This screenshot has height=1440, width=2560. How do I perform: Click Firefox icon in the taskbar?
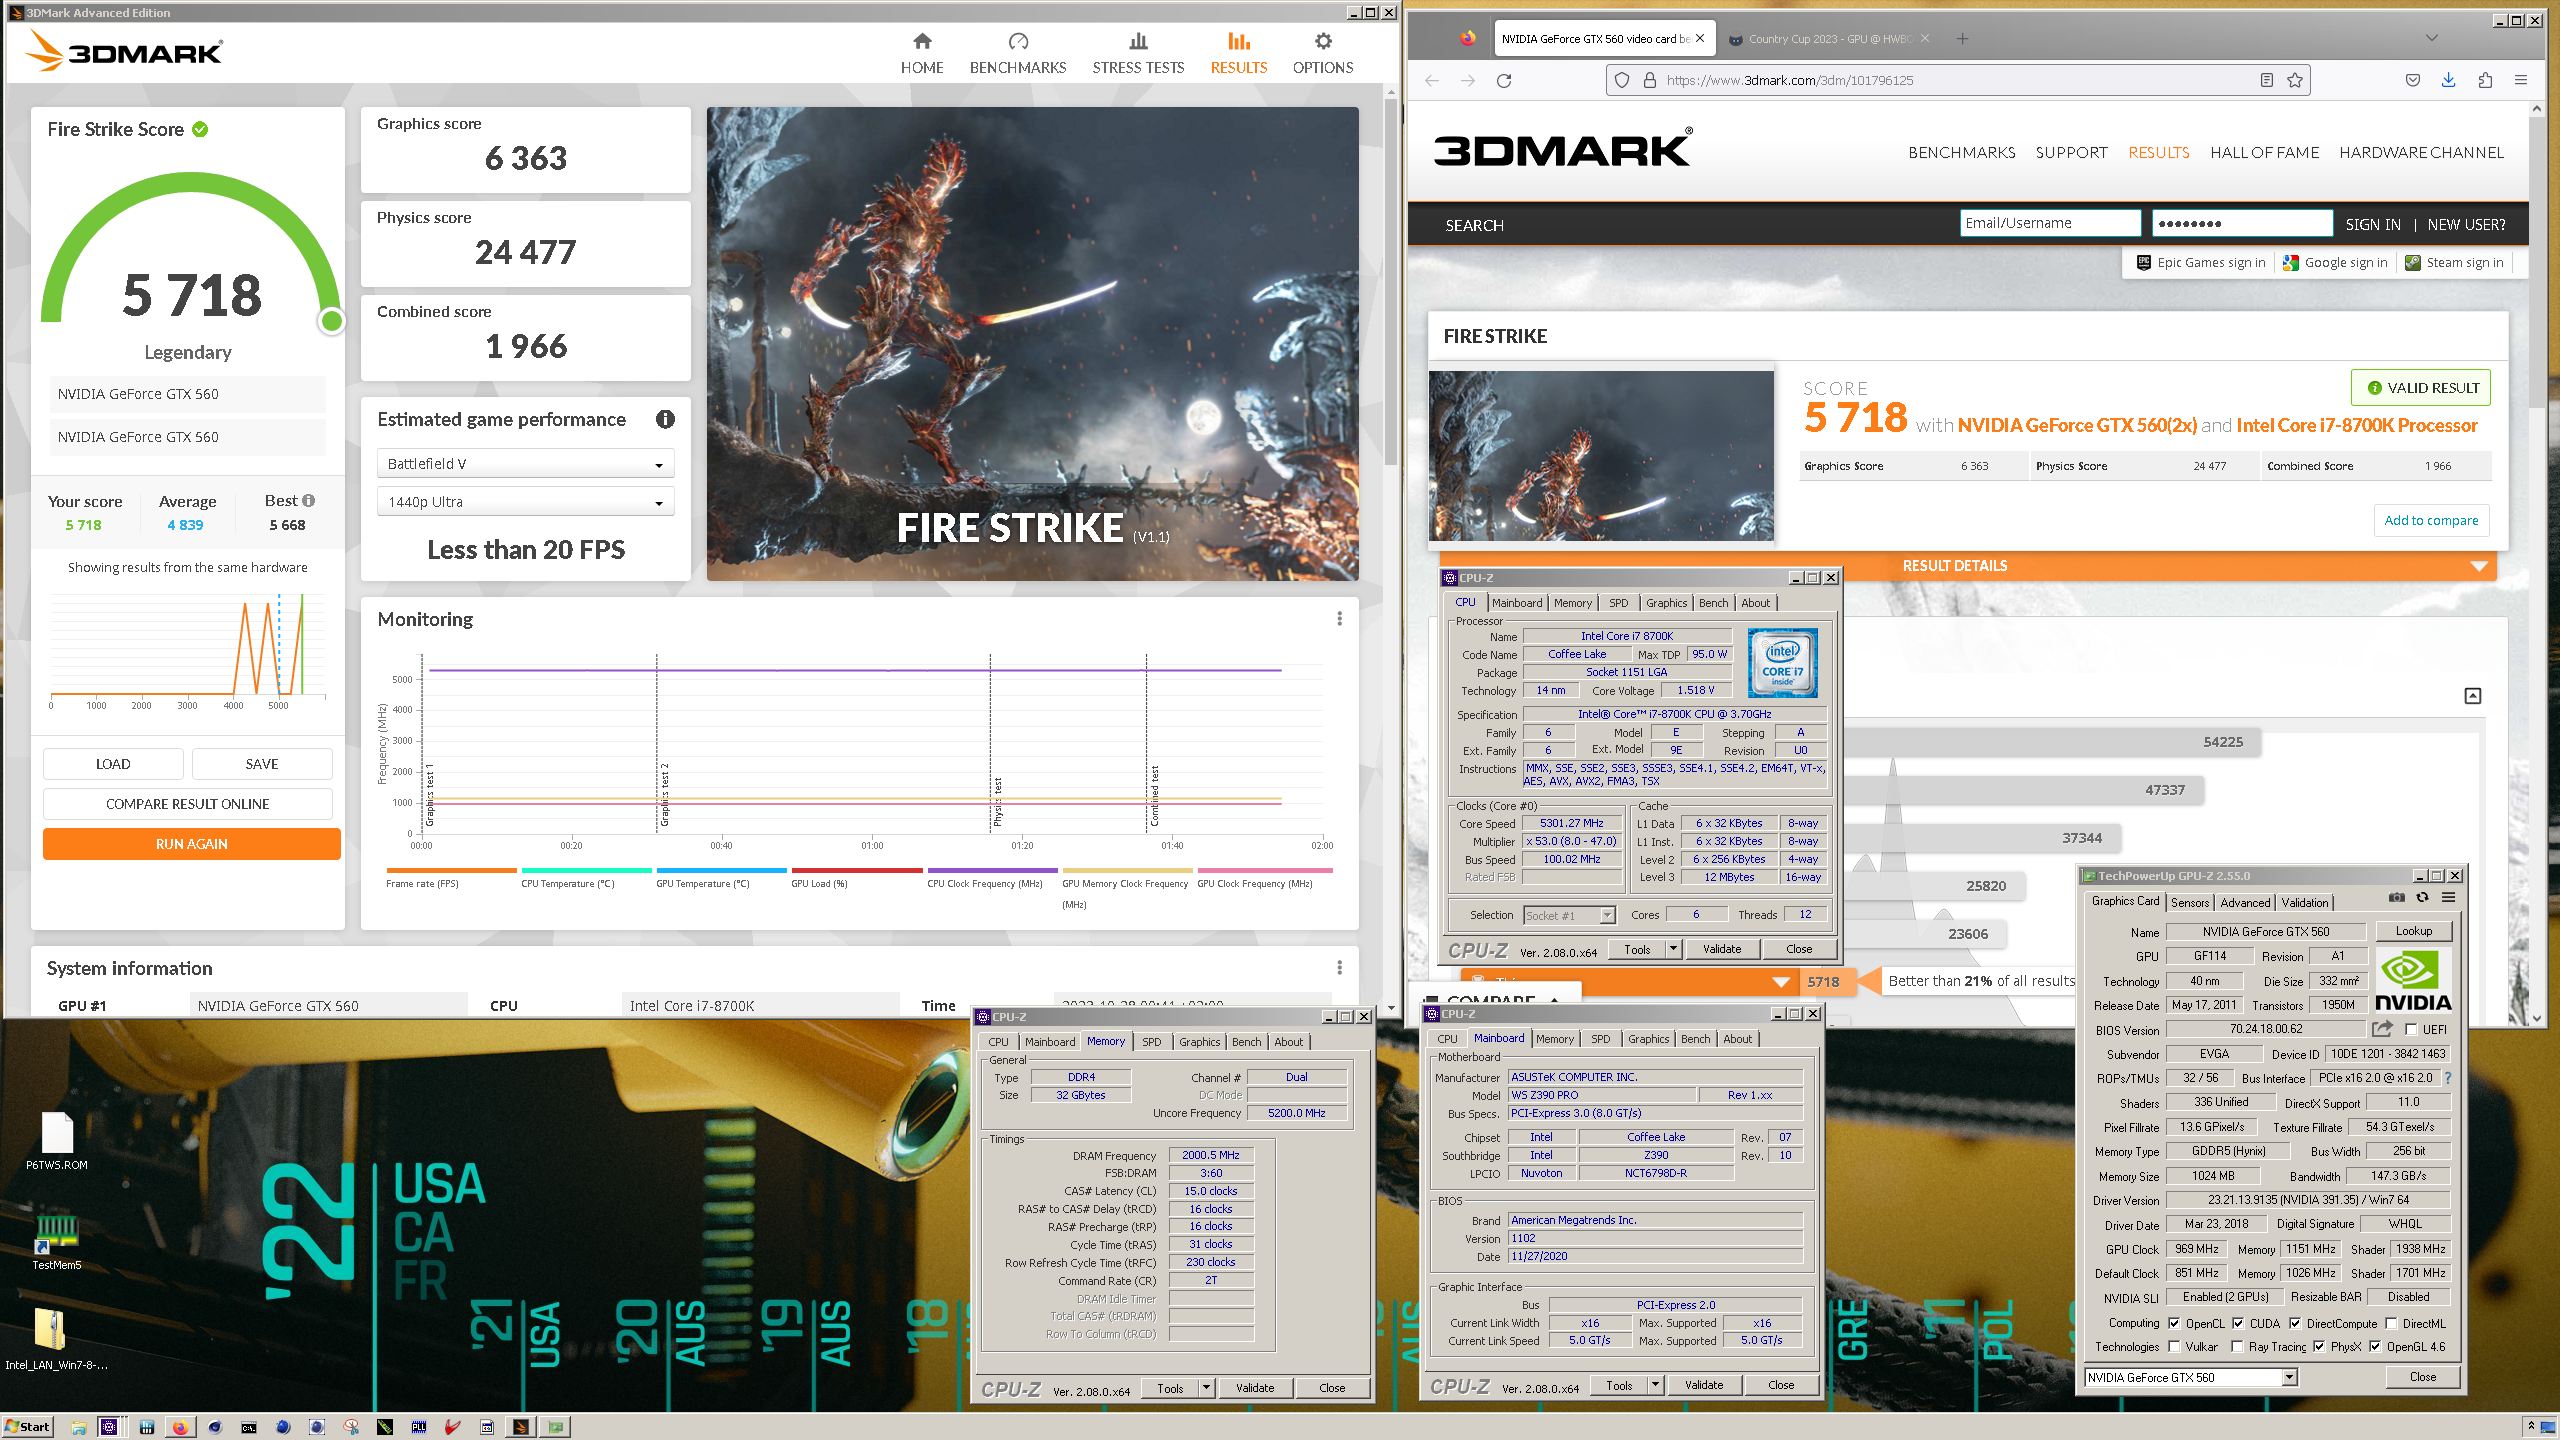click(x=180, y=1427)
